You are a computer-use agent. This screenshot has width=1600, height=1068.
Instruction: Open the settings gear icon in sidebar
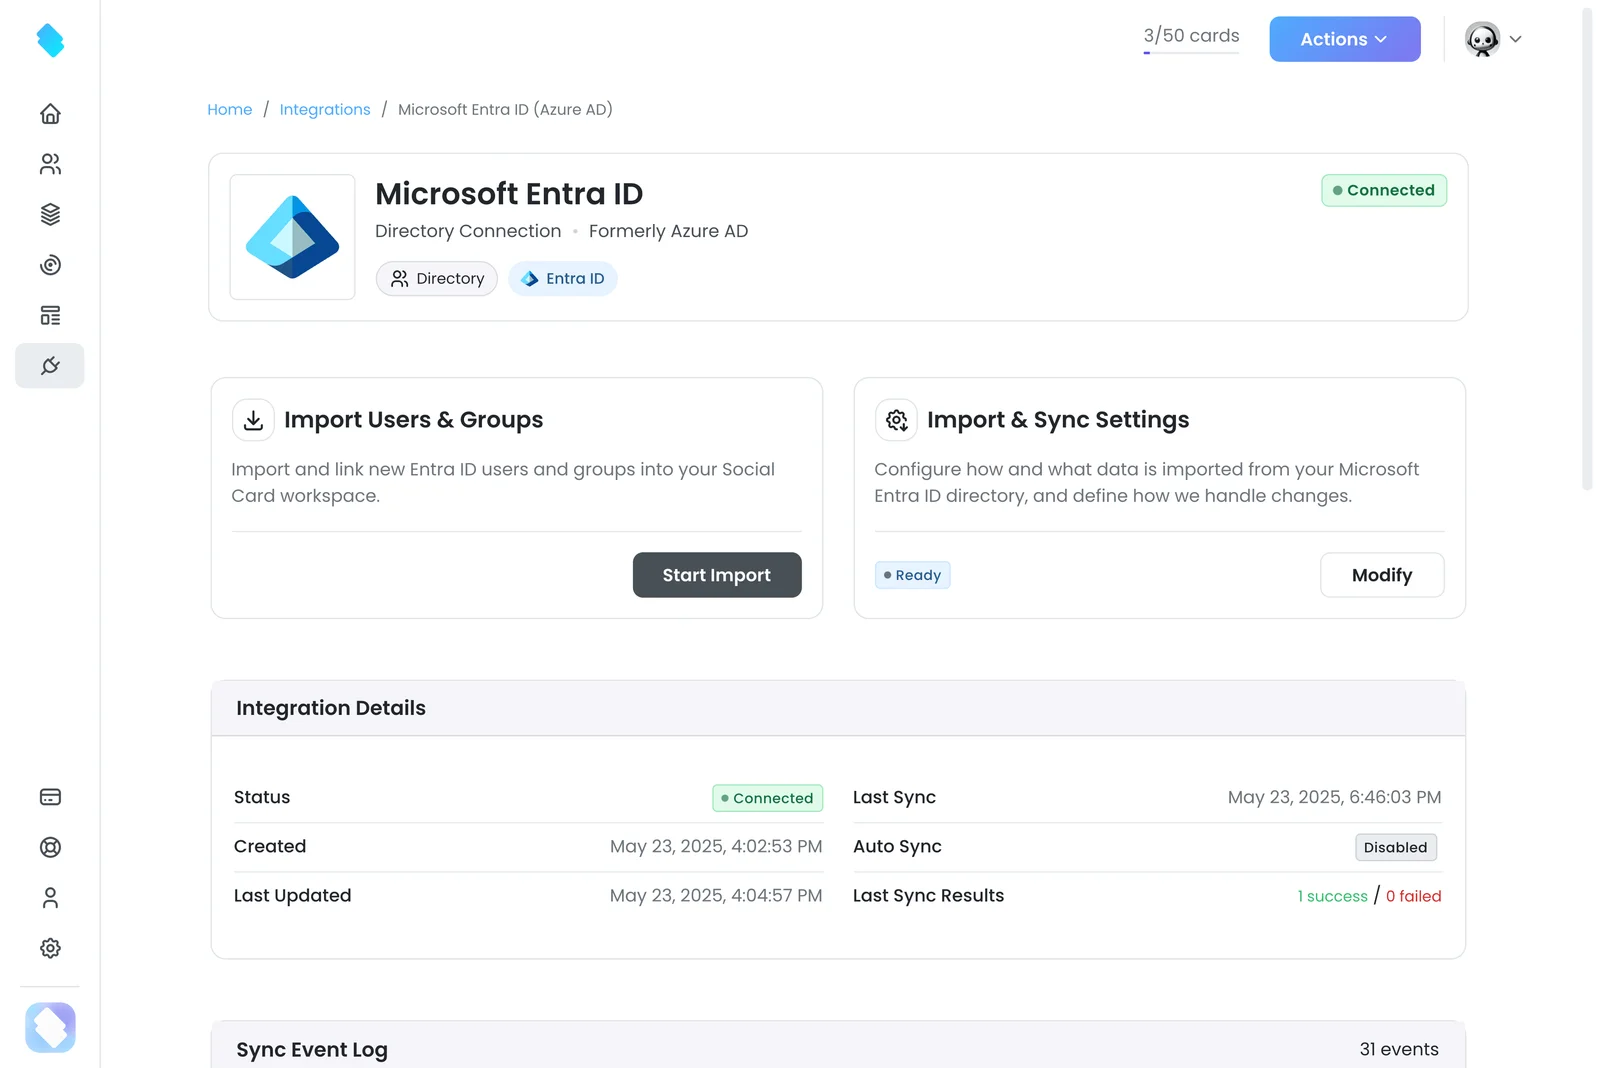click(50, 948)
